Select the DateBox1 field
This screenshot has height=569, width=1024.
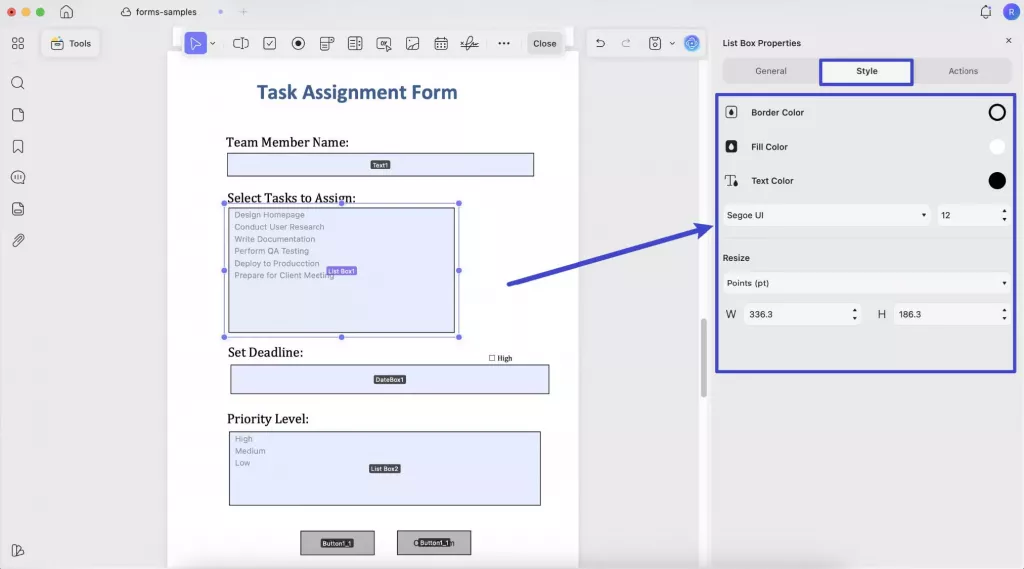coord(389,380)
